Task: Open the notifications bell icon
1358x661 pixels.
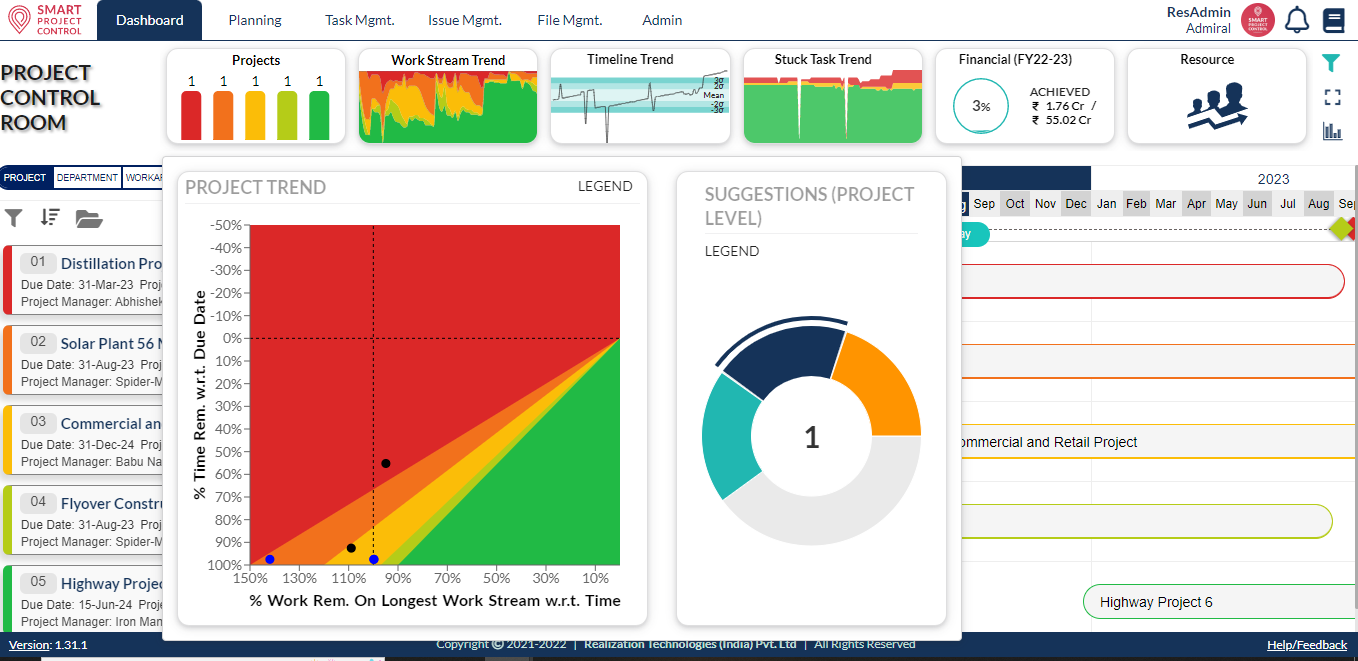Action: (1299, 20)
